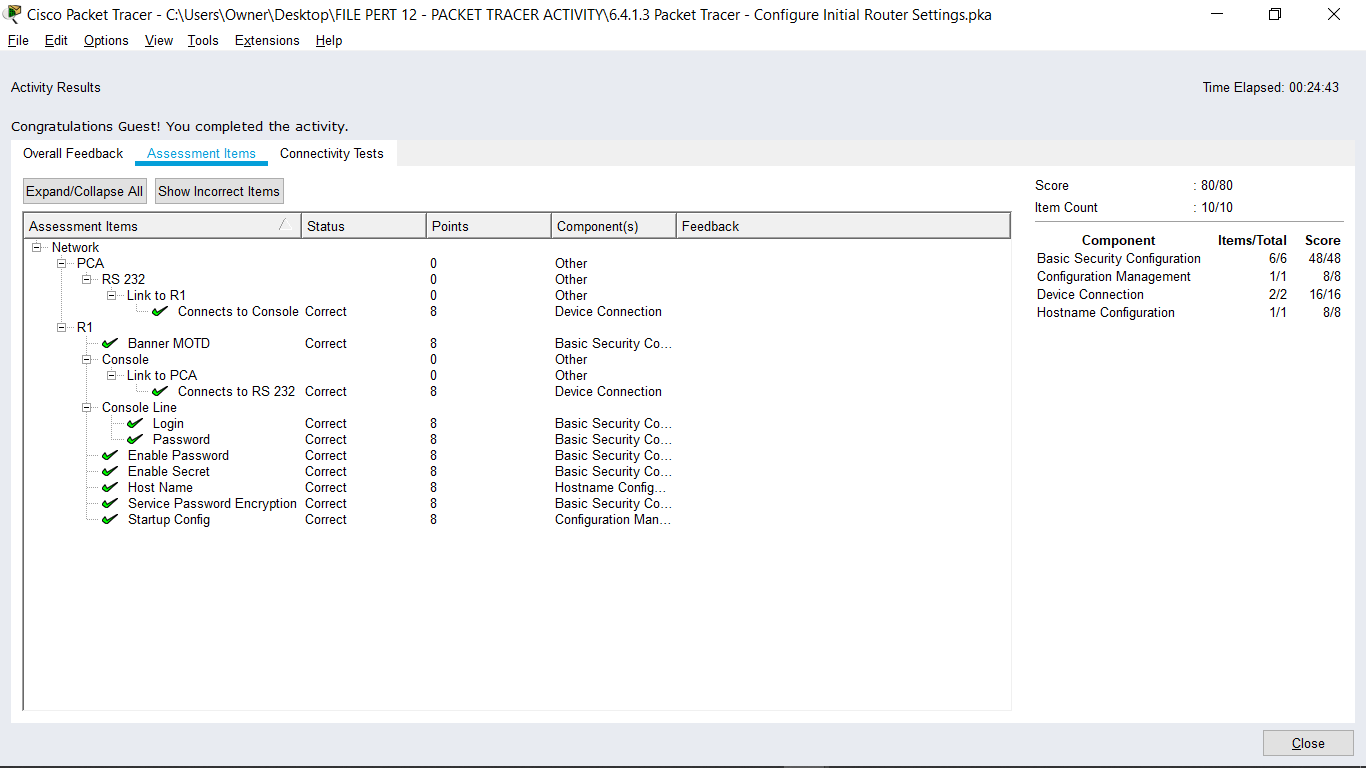
Task: Collapse the Console Line tree node
Action: pyautogui.click(x=87, y=407)
